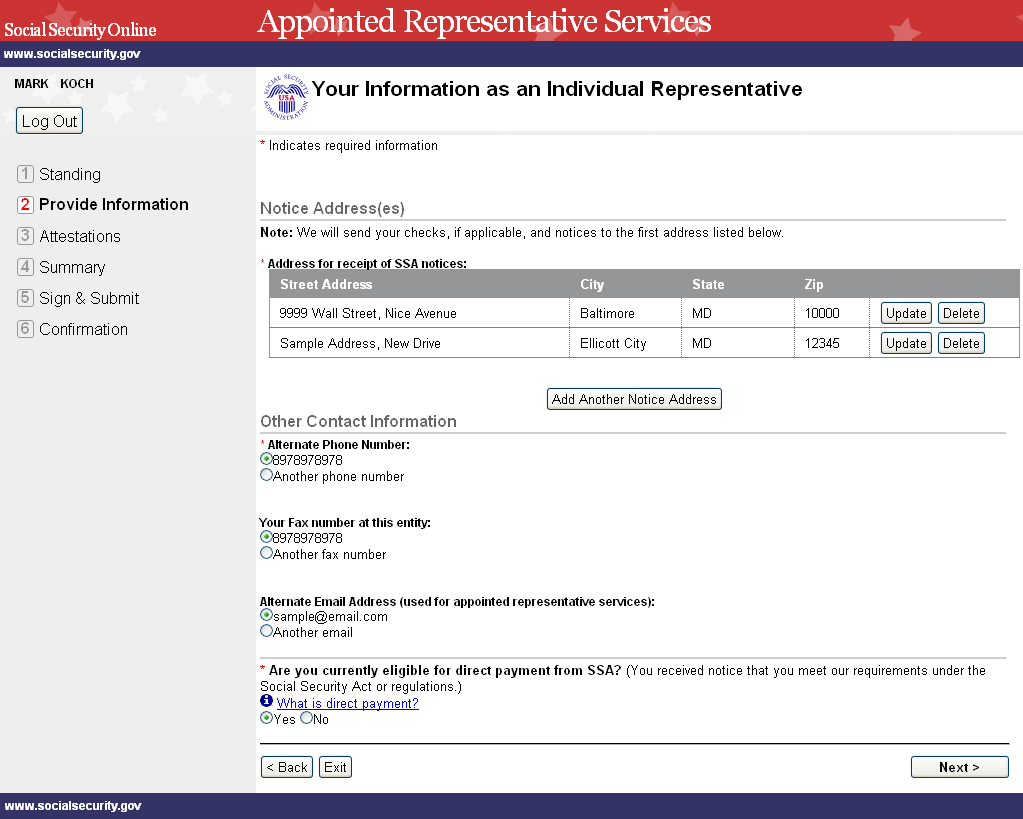This screenshot has width=1023, height=819.
Task: Delete the Ellicott City address row
Action: 961,343
